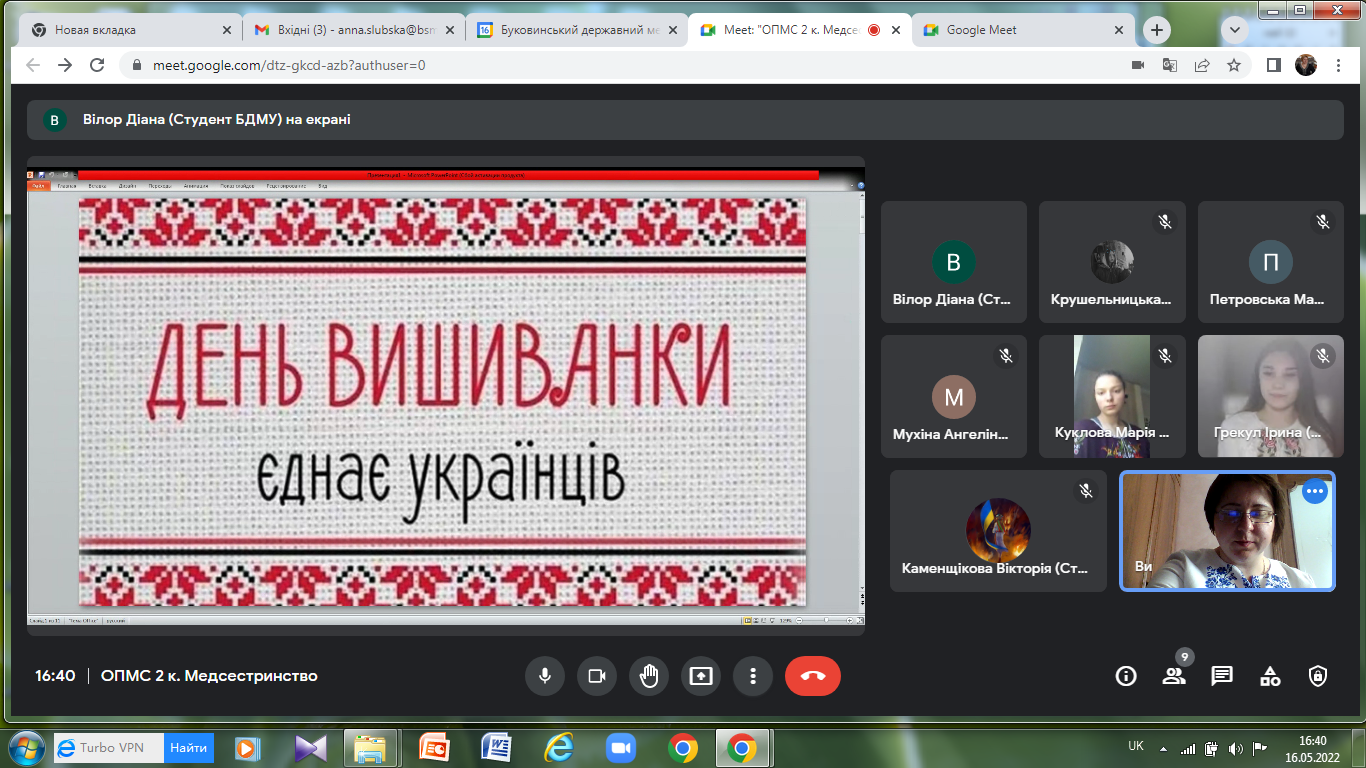Image resolution: width=1366 pixels, height=768 pixels.
Task: Click meeting name ОПМС 2 к. Медсестринство
Action: tap(209, 676)
